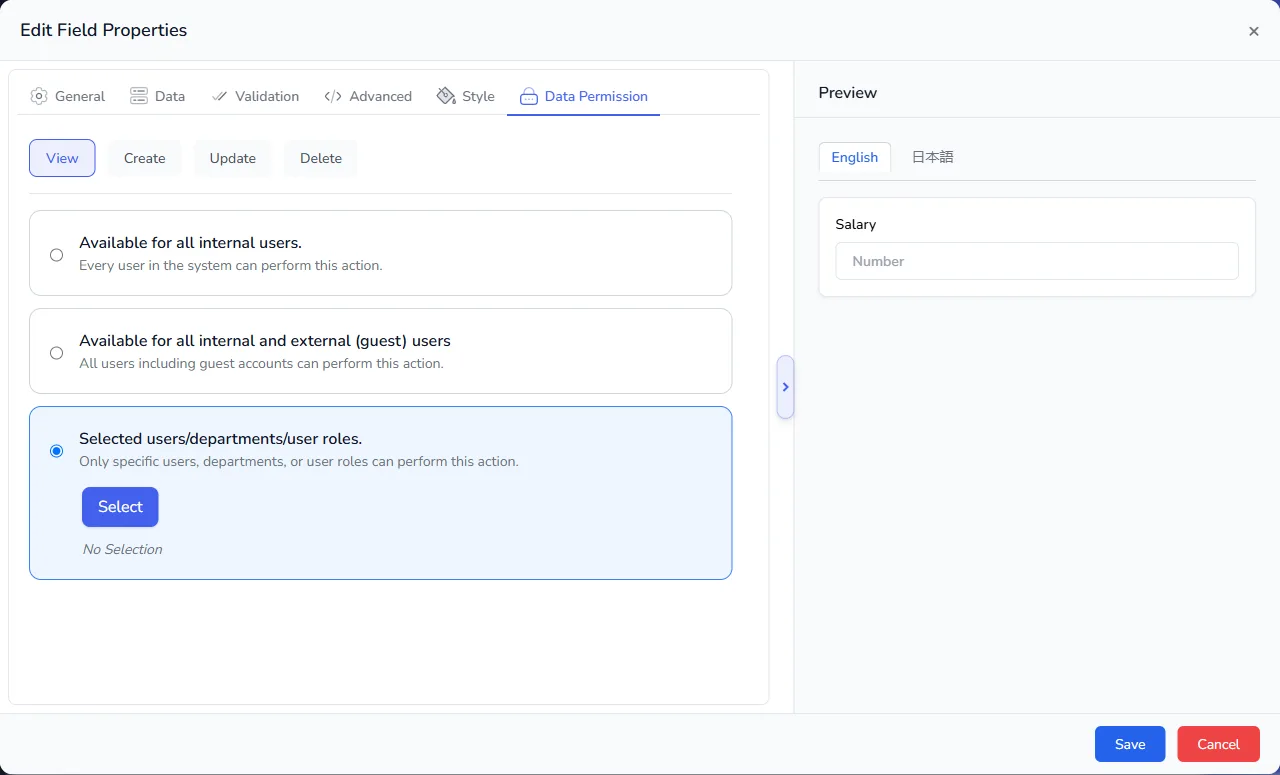Choose the internal and external guest users radio
The image size is (1280, 775).
56,353
